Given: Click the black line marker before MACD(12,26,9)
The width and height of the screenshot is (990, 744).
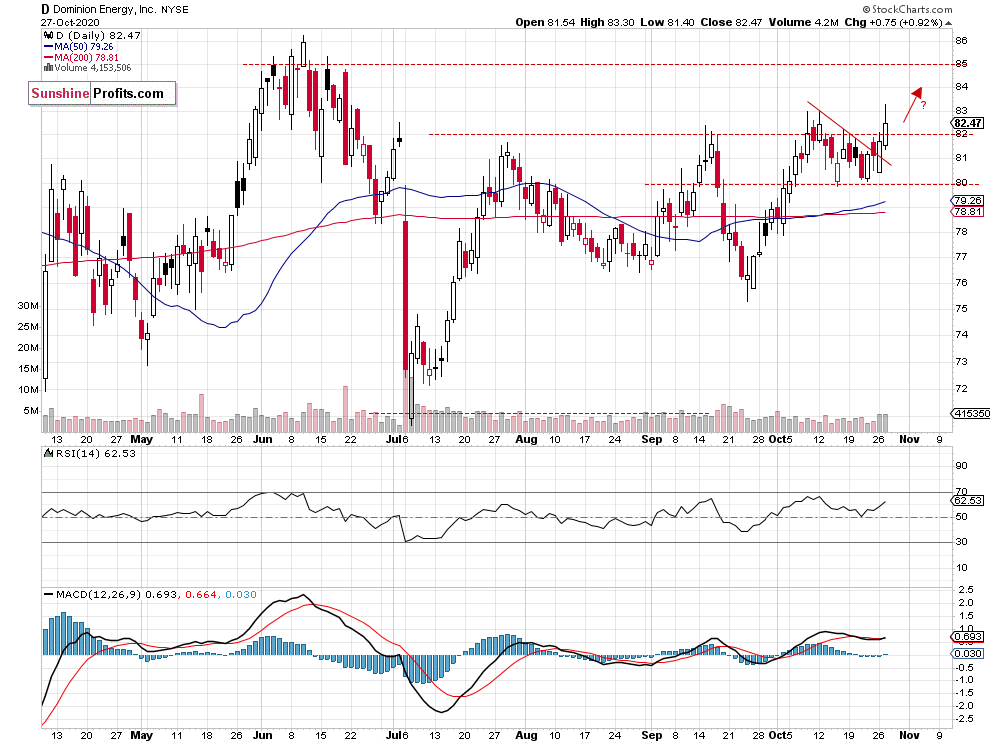Looking at the screenshot, I should tap(48, 594).
